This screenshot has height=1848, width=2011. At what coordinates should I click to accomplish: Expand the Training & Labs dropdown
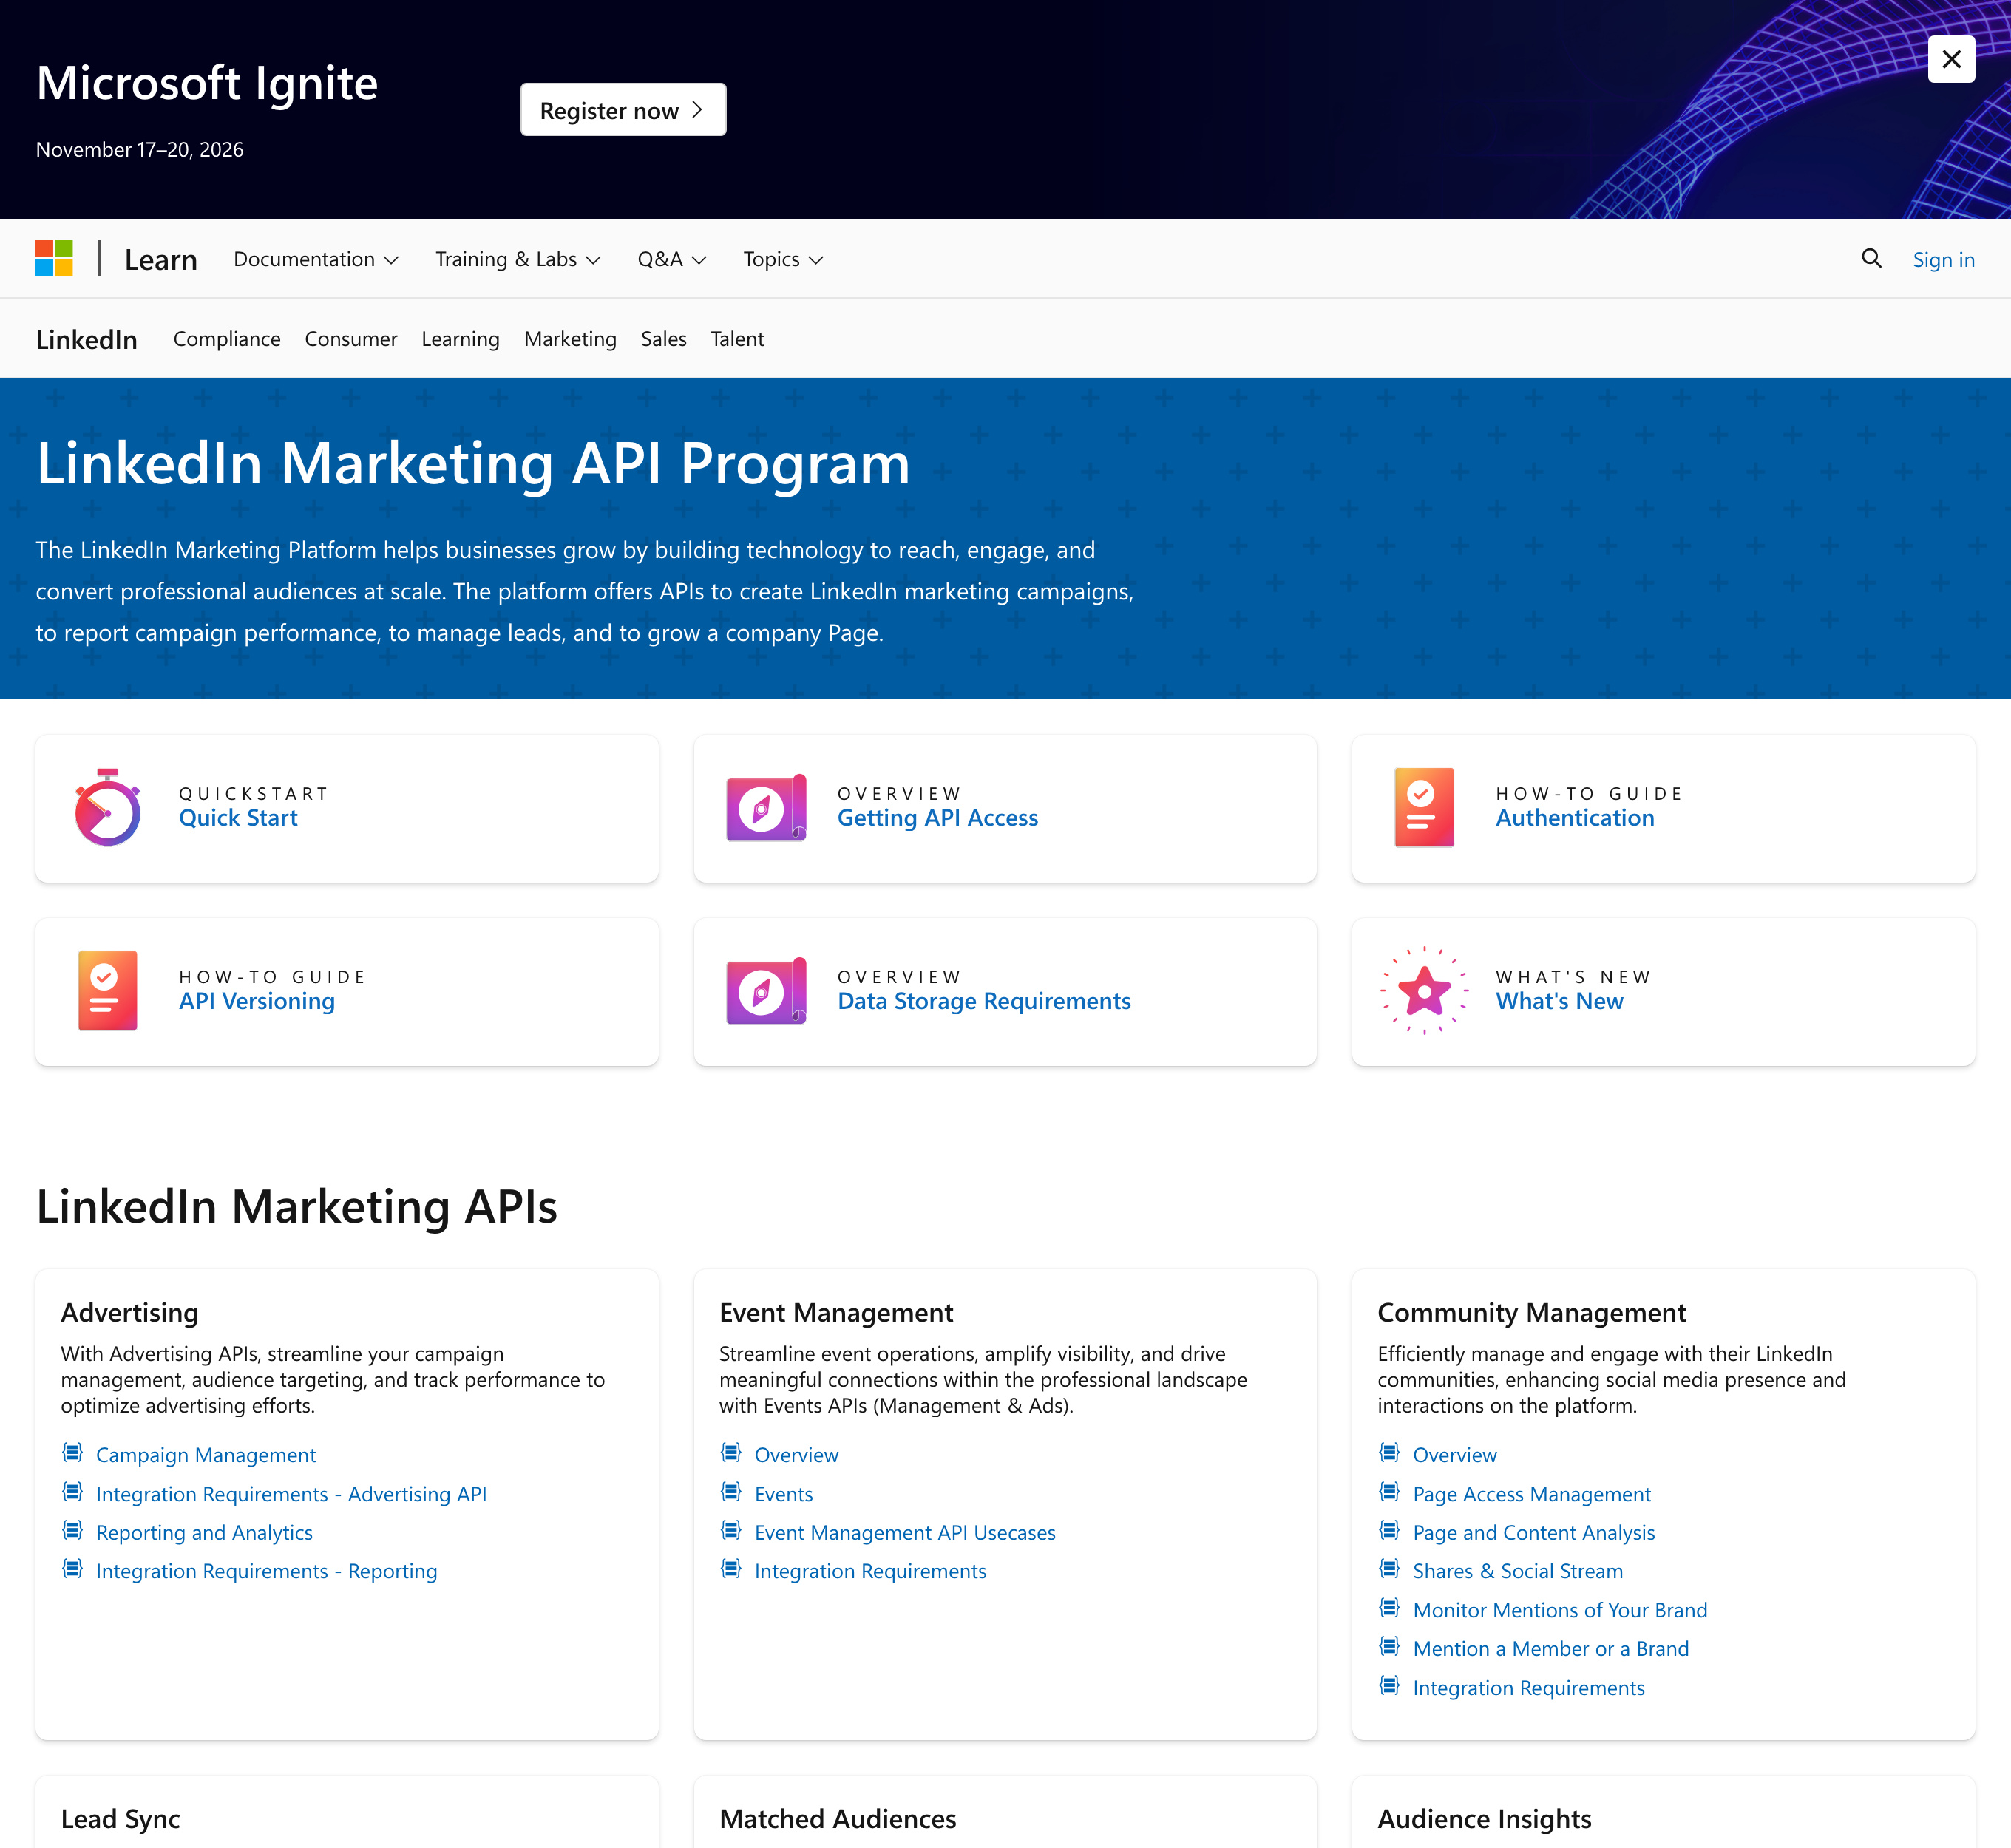click(x=518, y=259)
